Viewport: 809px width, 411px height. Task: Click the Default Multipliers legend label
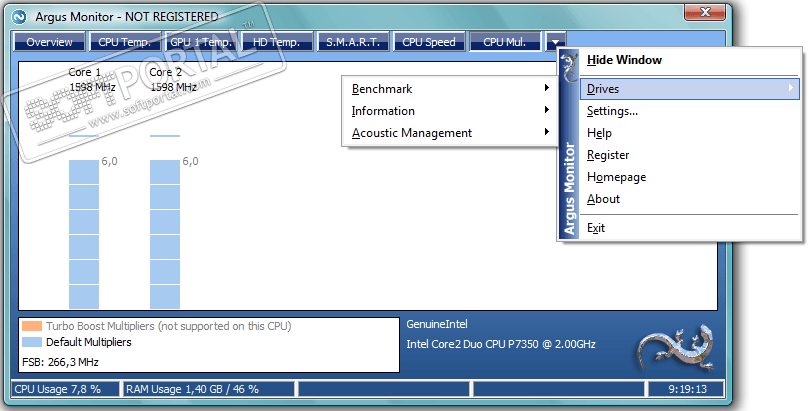coord(89,342)
